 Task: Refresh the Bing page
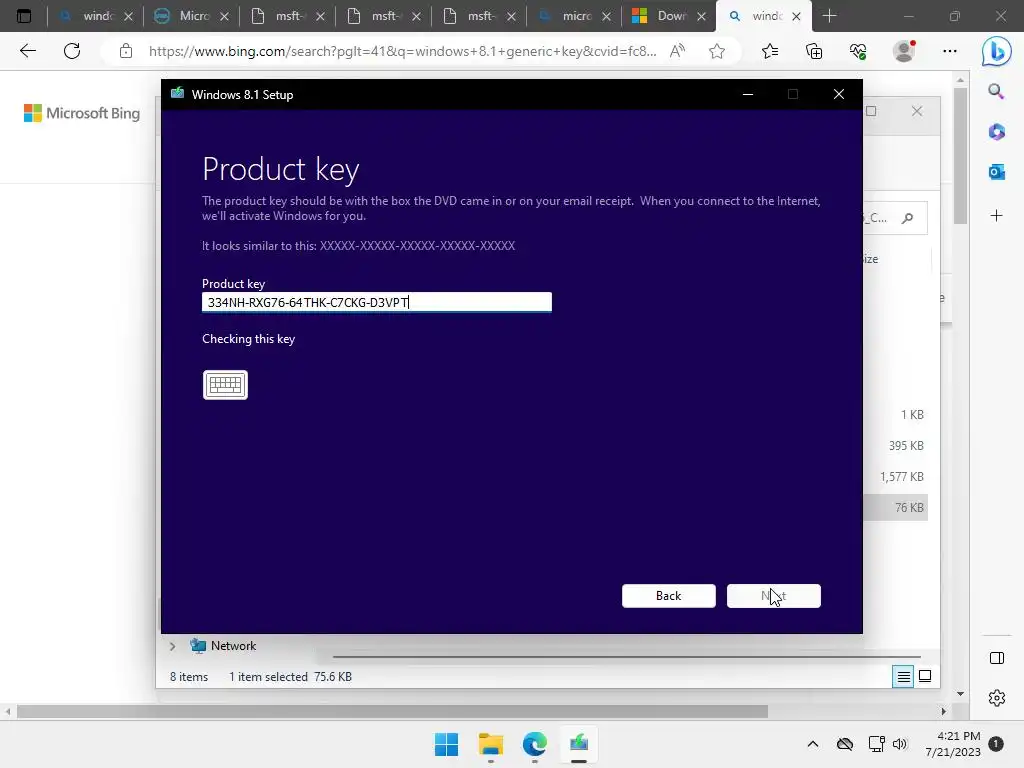click(72, 51)
